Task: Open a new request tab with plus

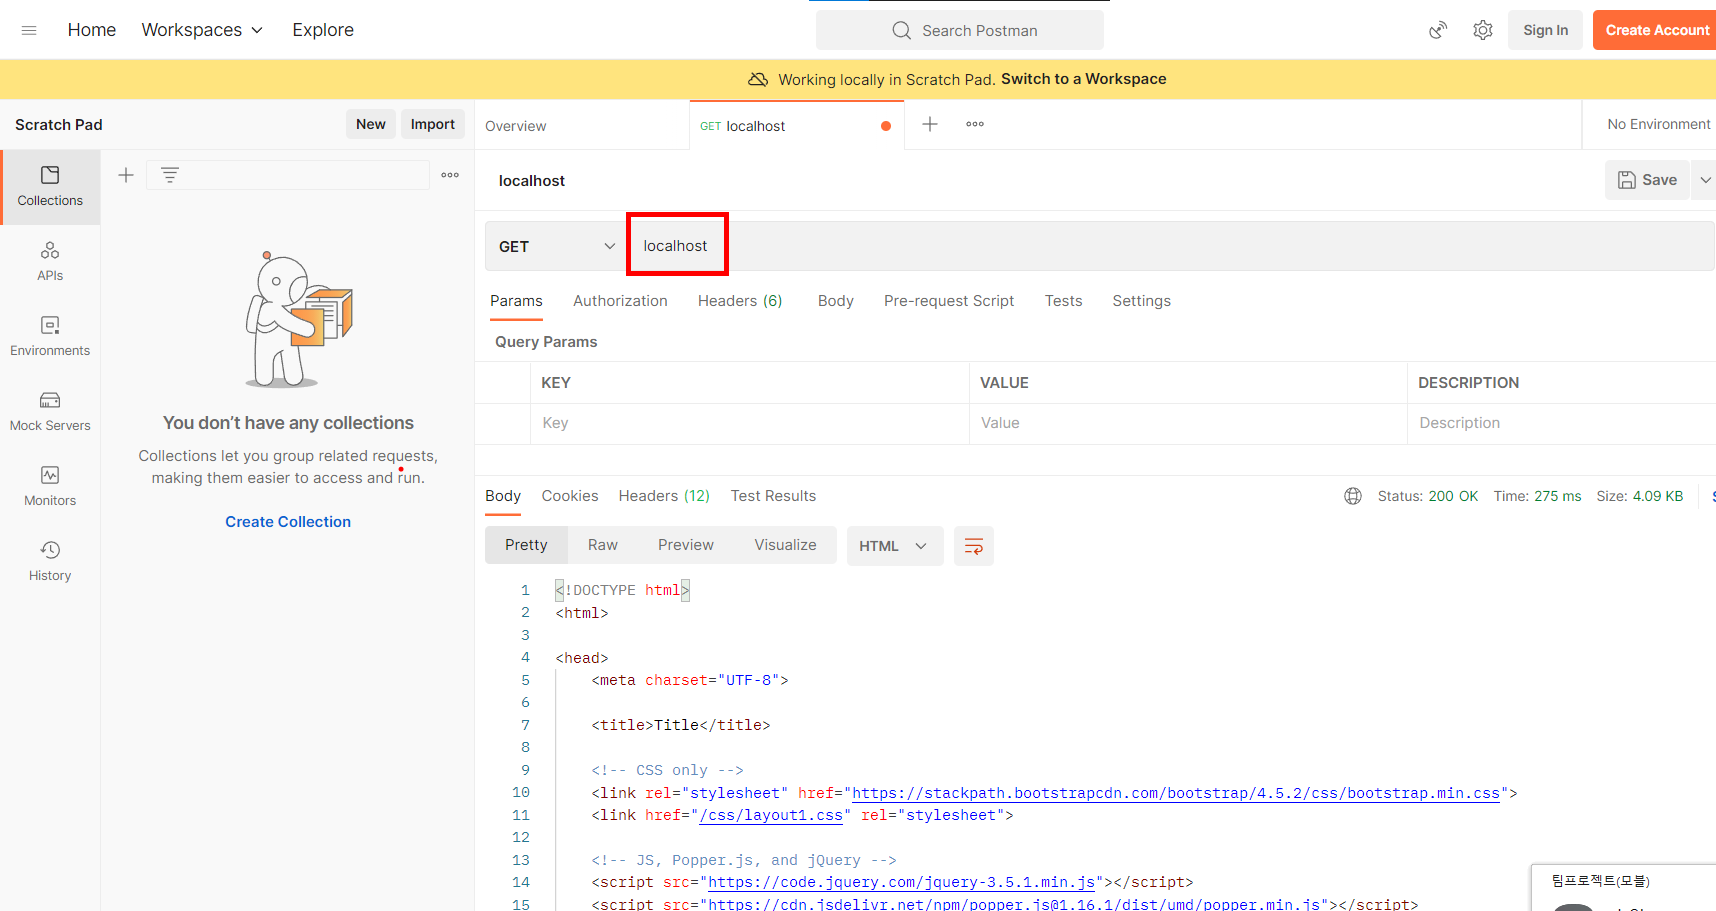Action: pos(930,124)
